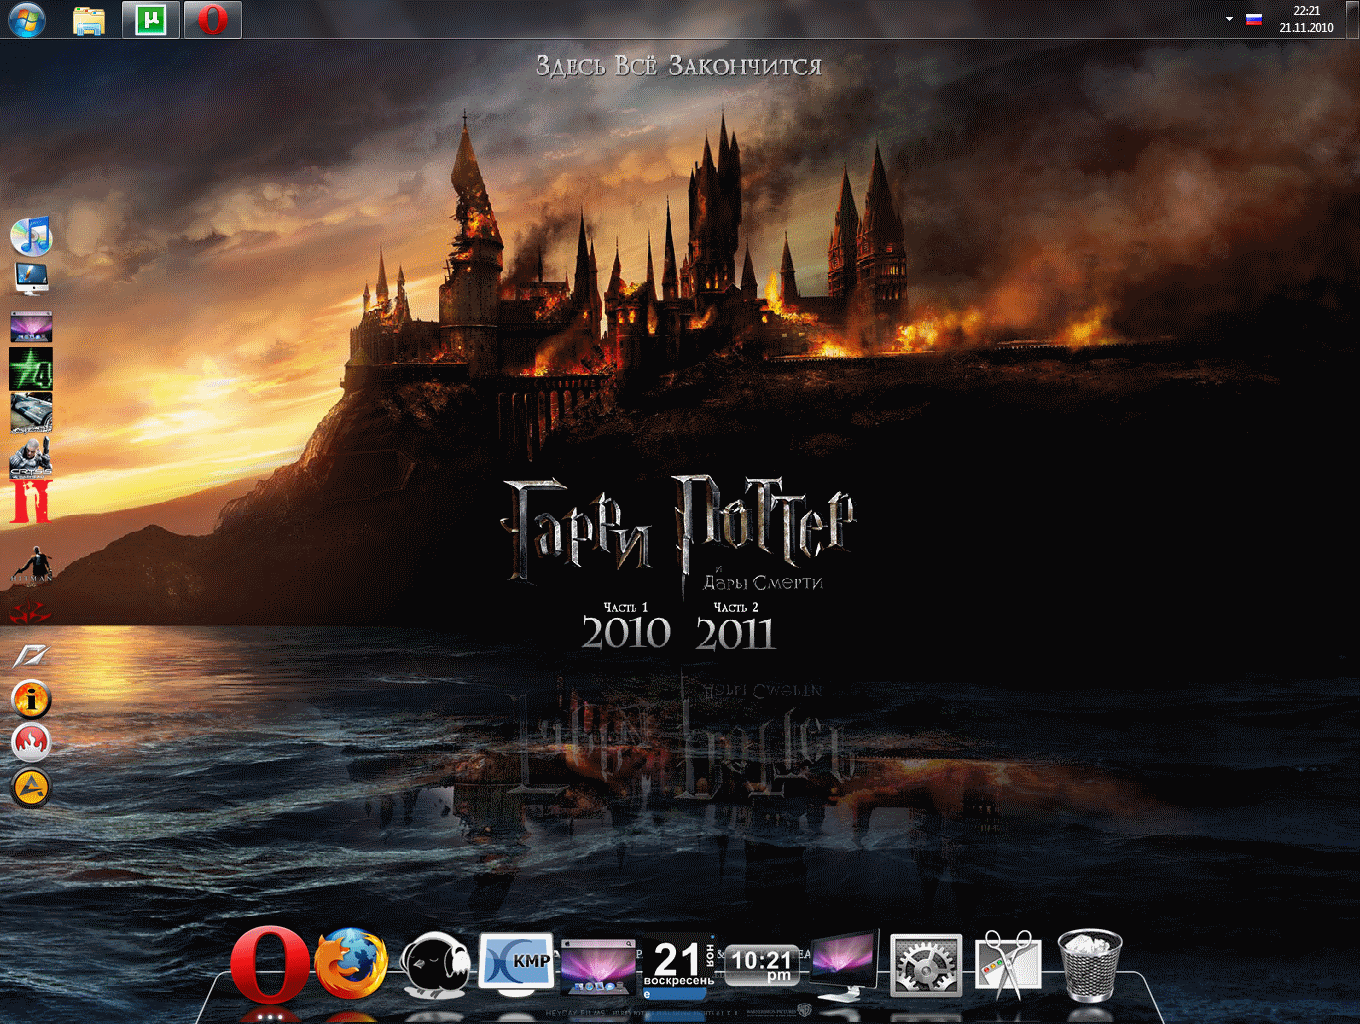This screenshot has width=1360, height=1024.
Task: Open the red Hitman emblem shortcut
Action: click(31, 612)
